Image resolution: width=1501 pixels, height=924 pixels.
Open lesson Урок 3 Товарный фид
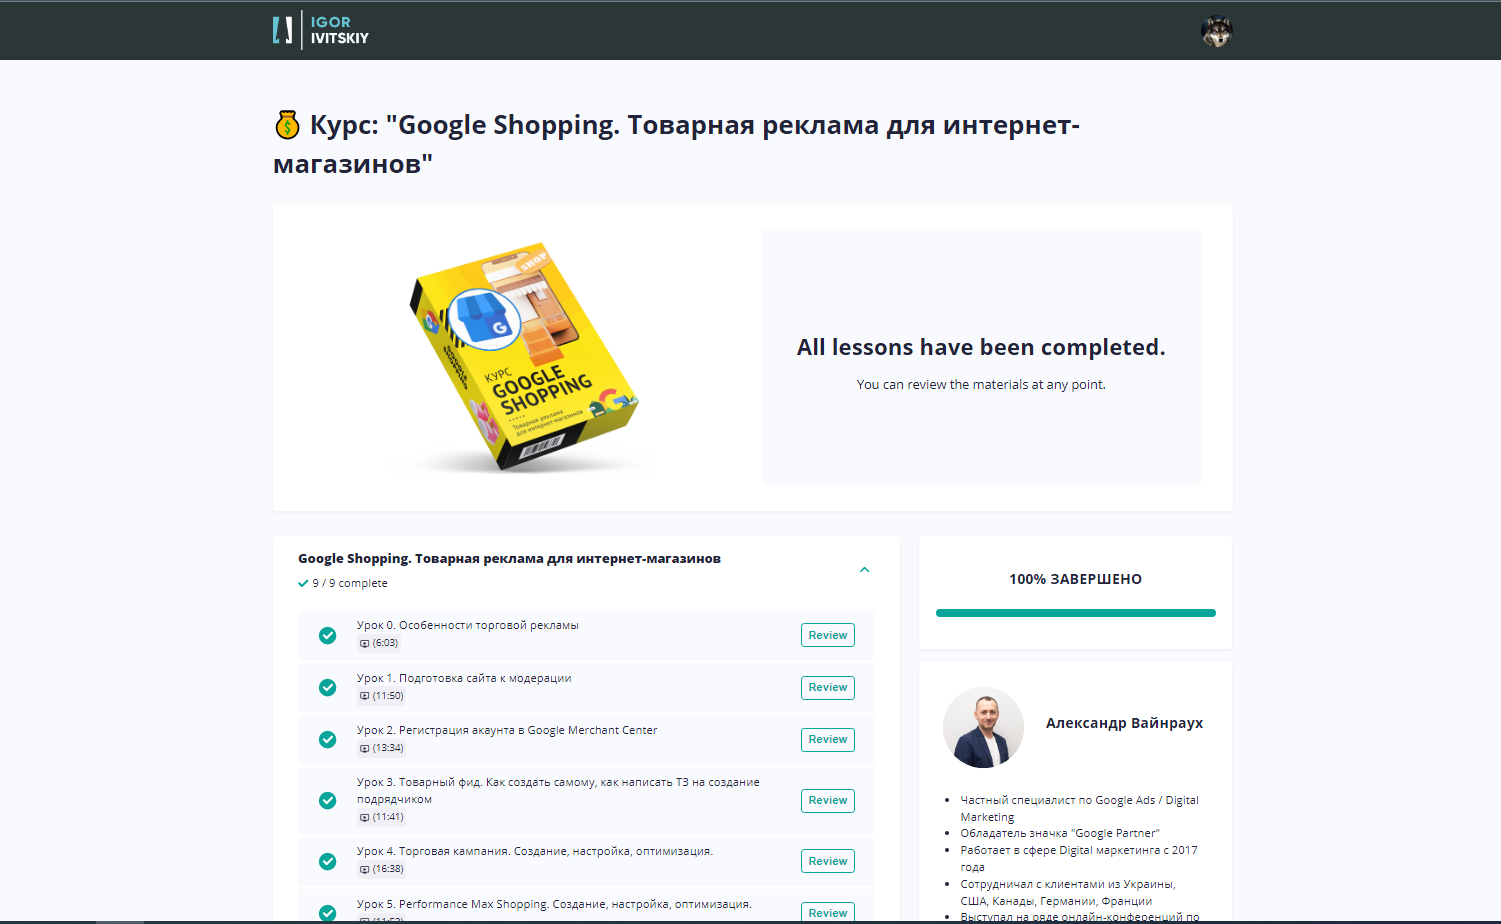(557, 783)
